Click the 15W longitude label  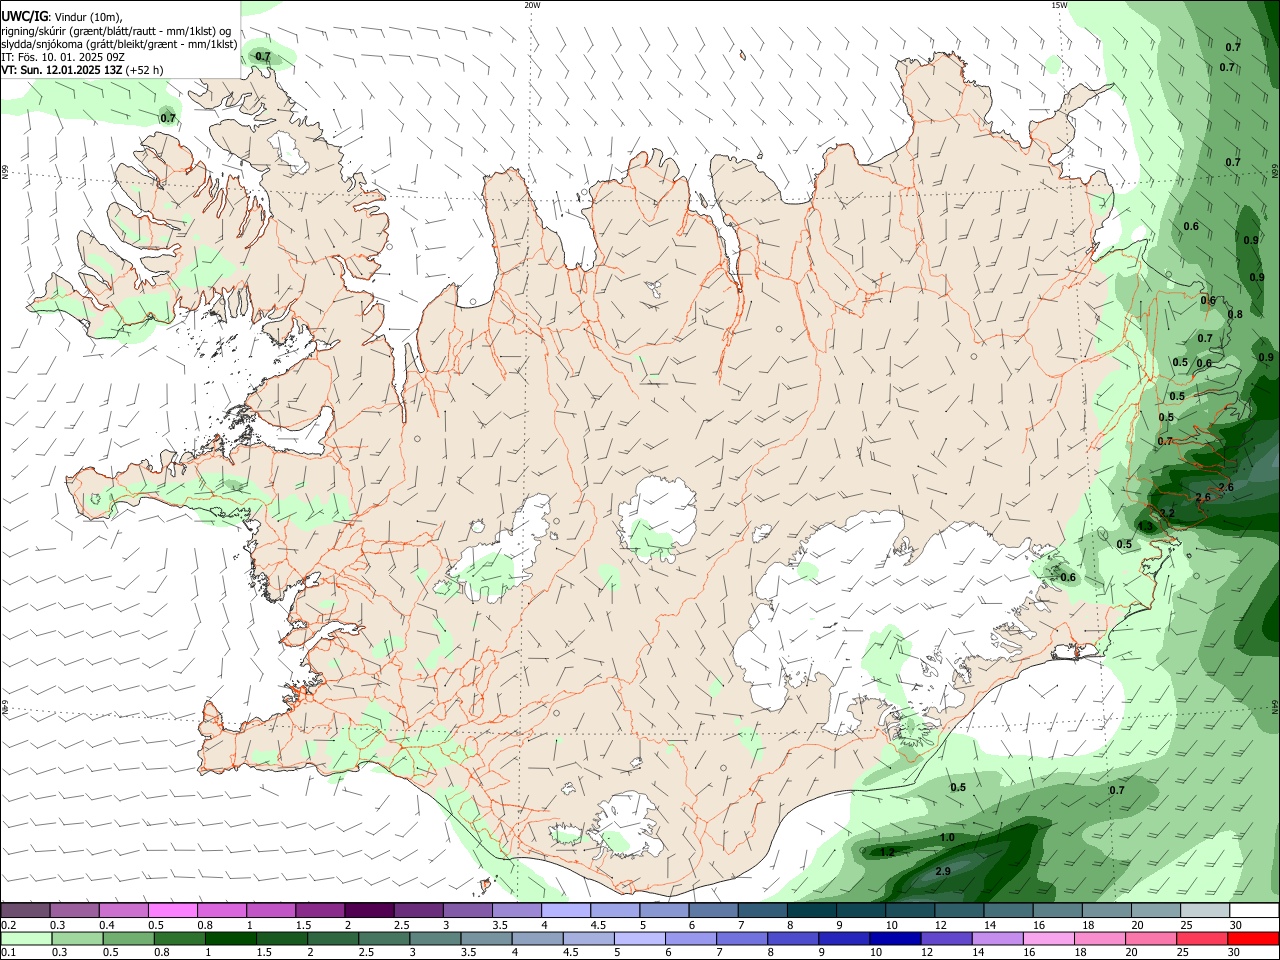click(x=1060, y=5)
